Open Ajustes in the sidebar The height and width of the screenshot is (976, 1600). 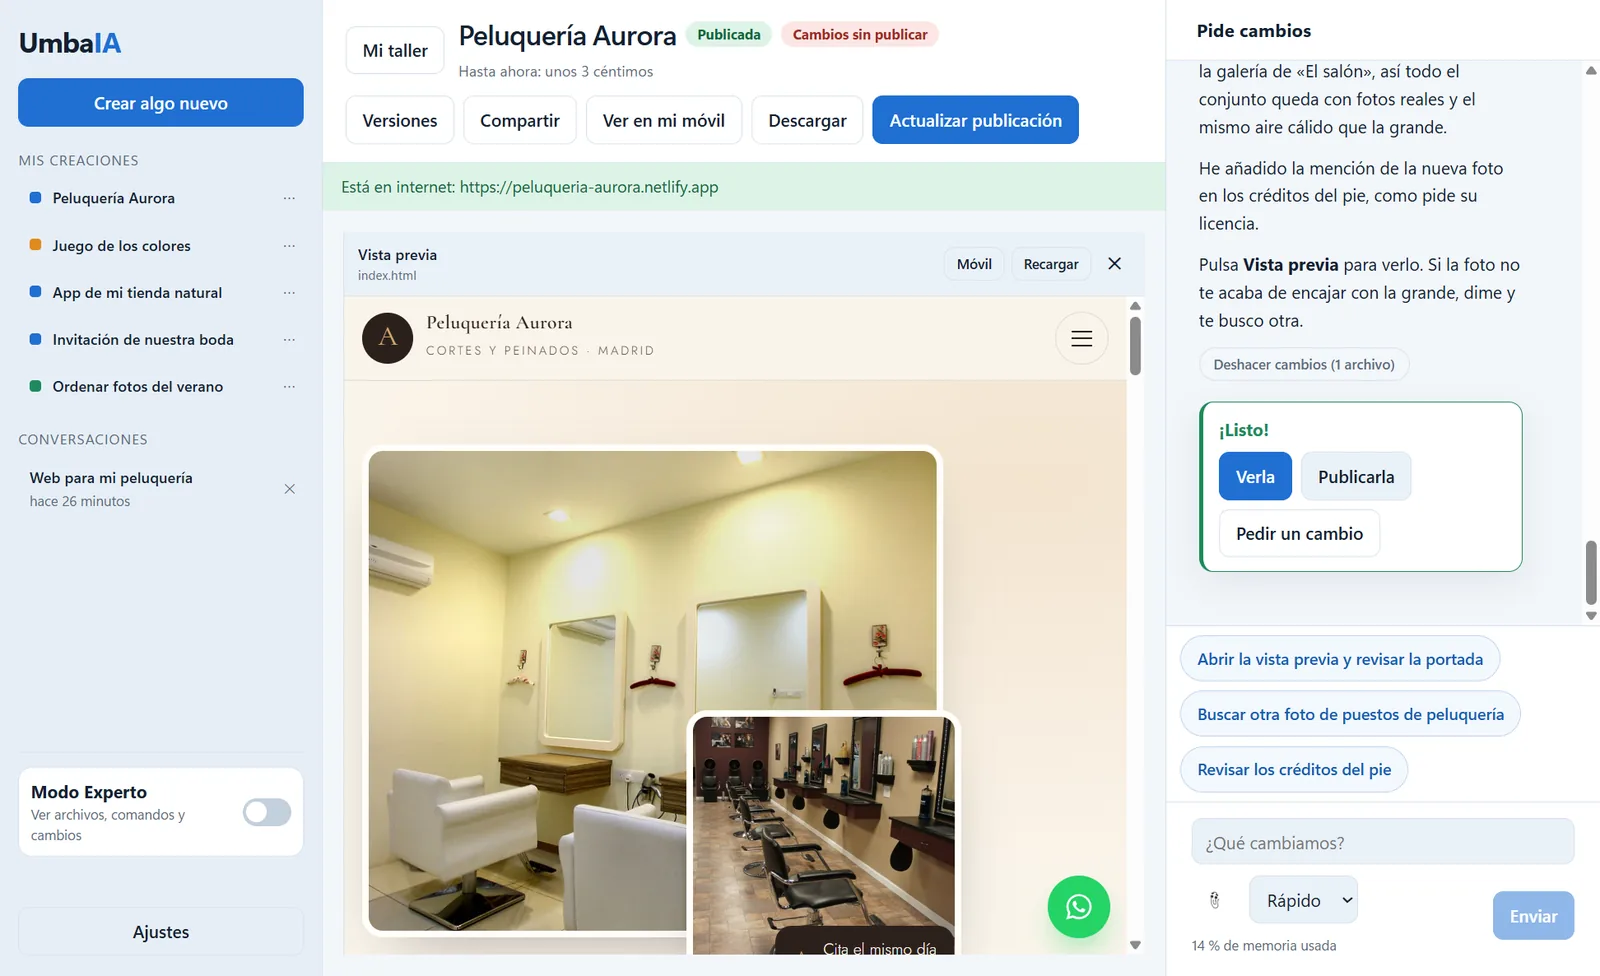point(161,932)
